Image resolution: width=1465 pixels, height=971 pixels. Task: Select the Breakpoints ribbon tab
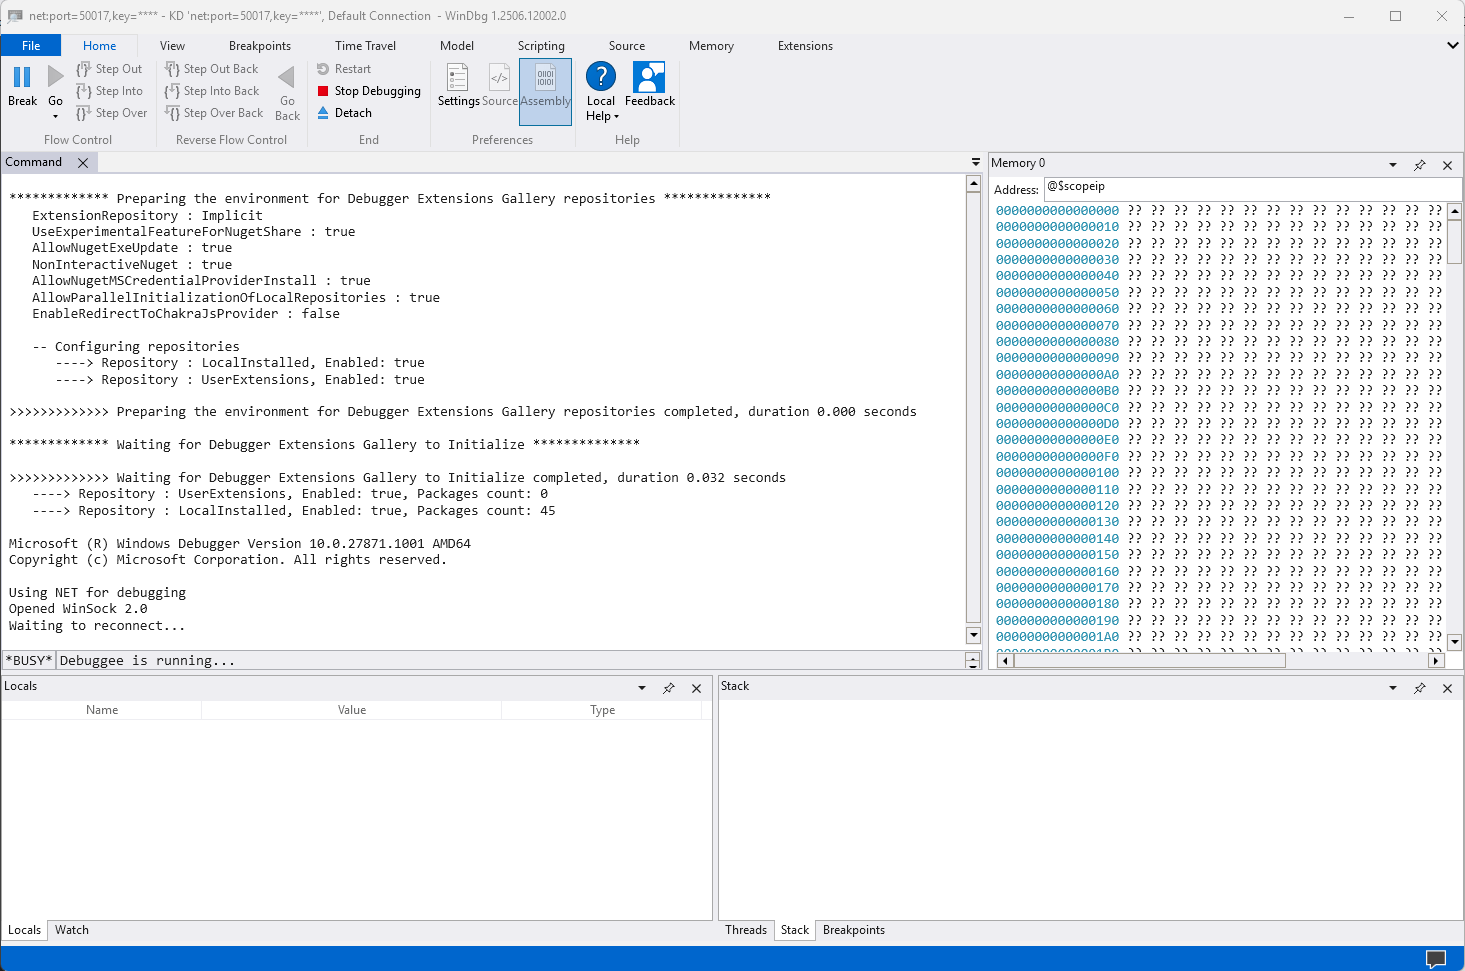pyautogui.click(x=260, y=46)
